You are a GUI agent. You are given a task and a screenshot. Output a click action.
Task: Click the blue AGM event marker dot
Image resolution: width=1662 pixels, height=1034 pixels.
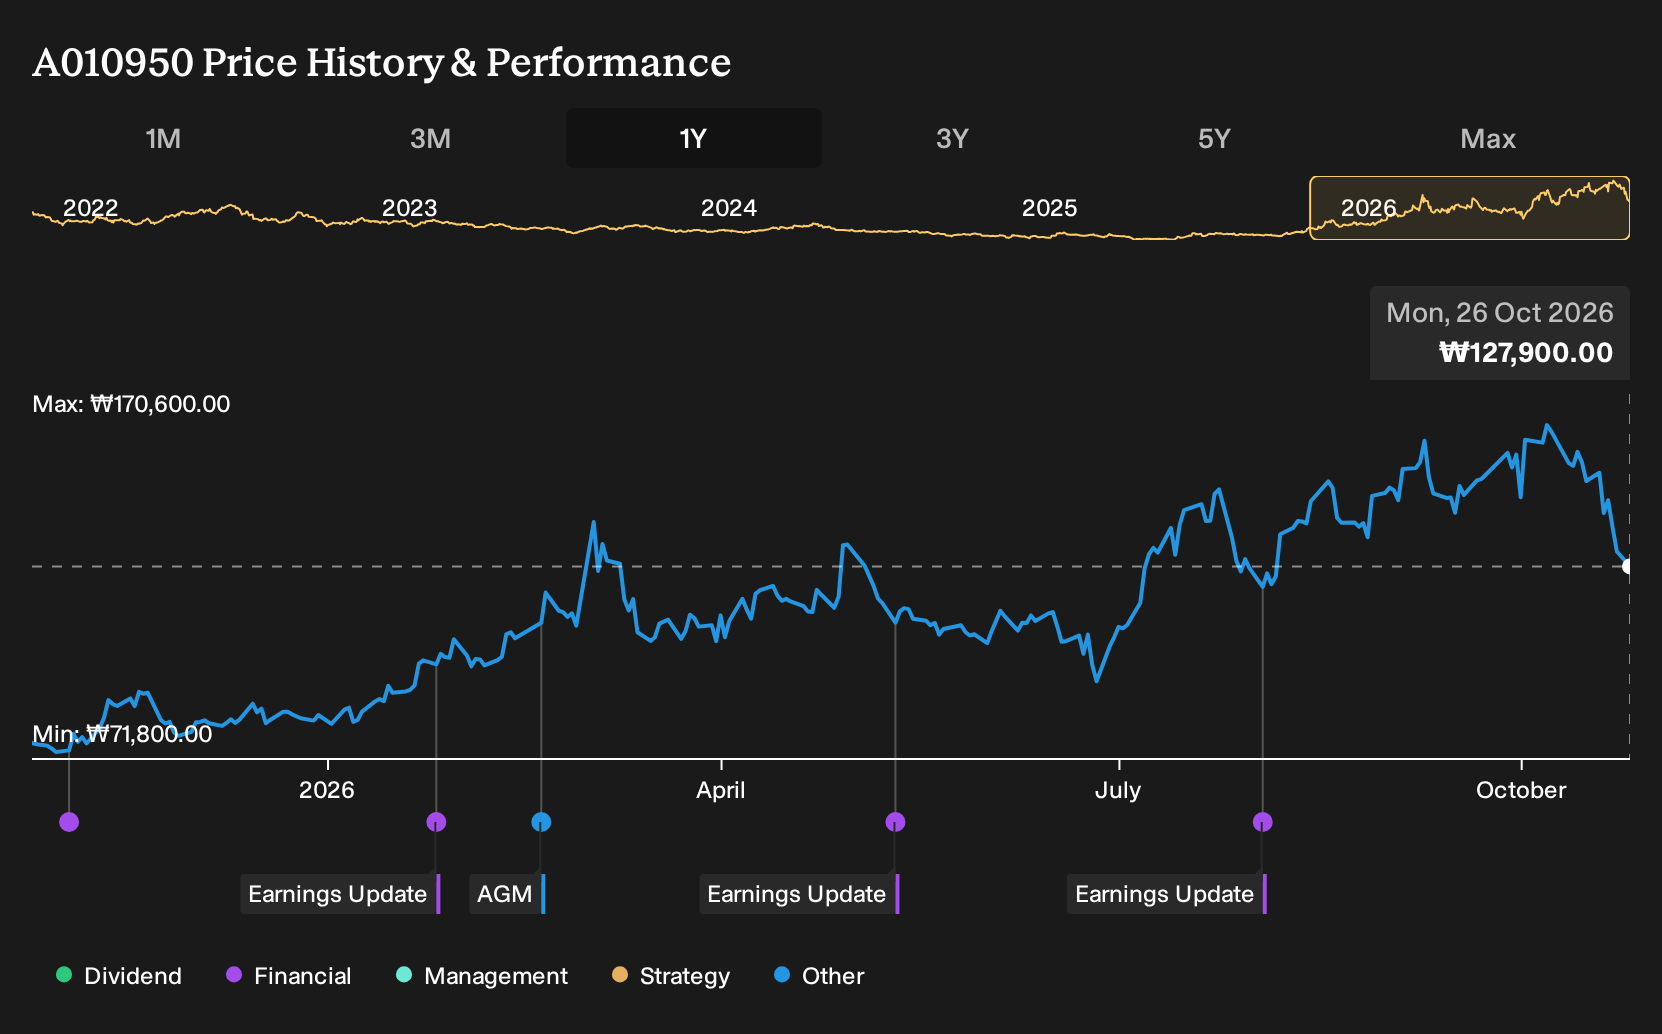(541, 822)
